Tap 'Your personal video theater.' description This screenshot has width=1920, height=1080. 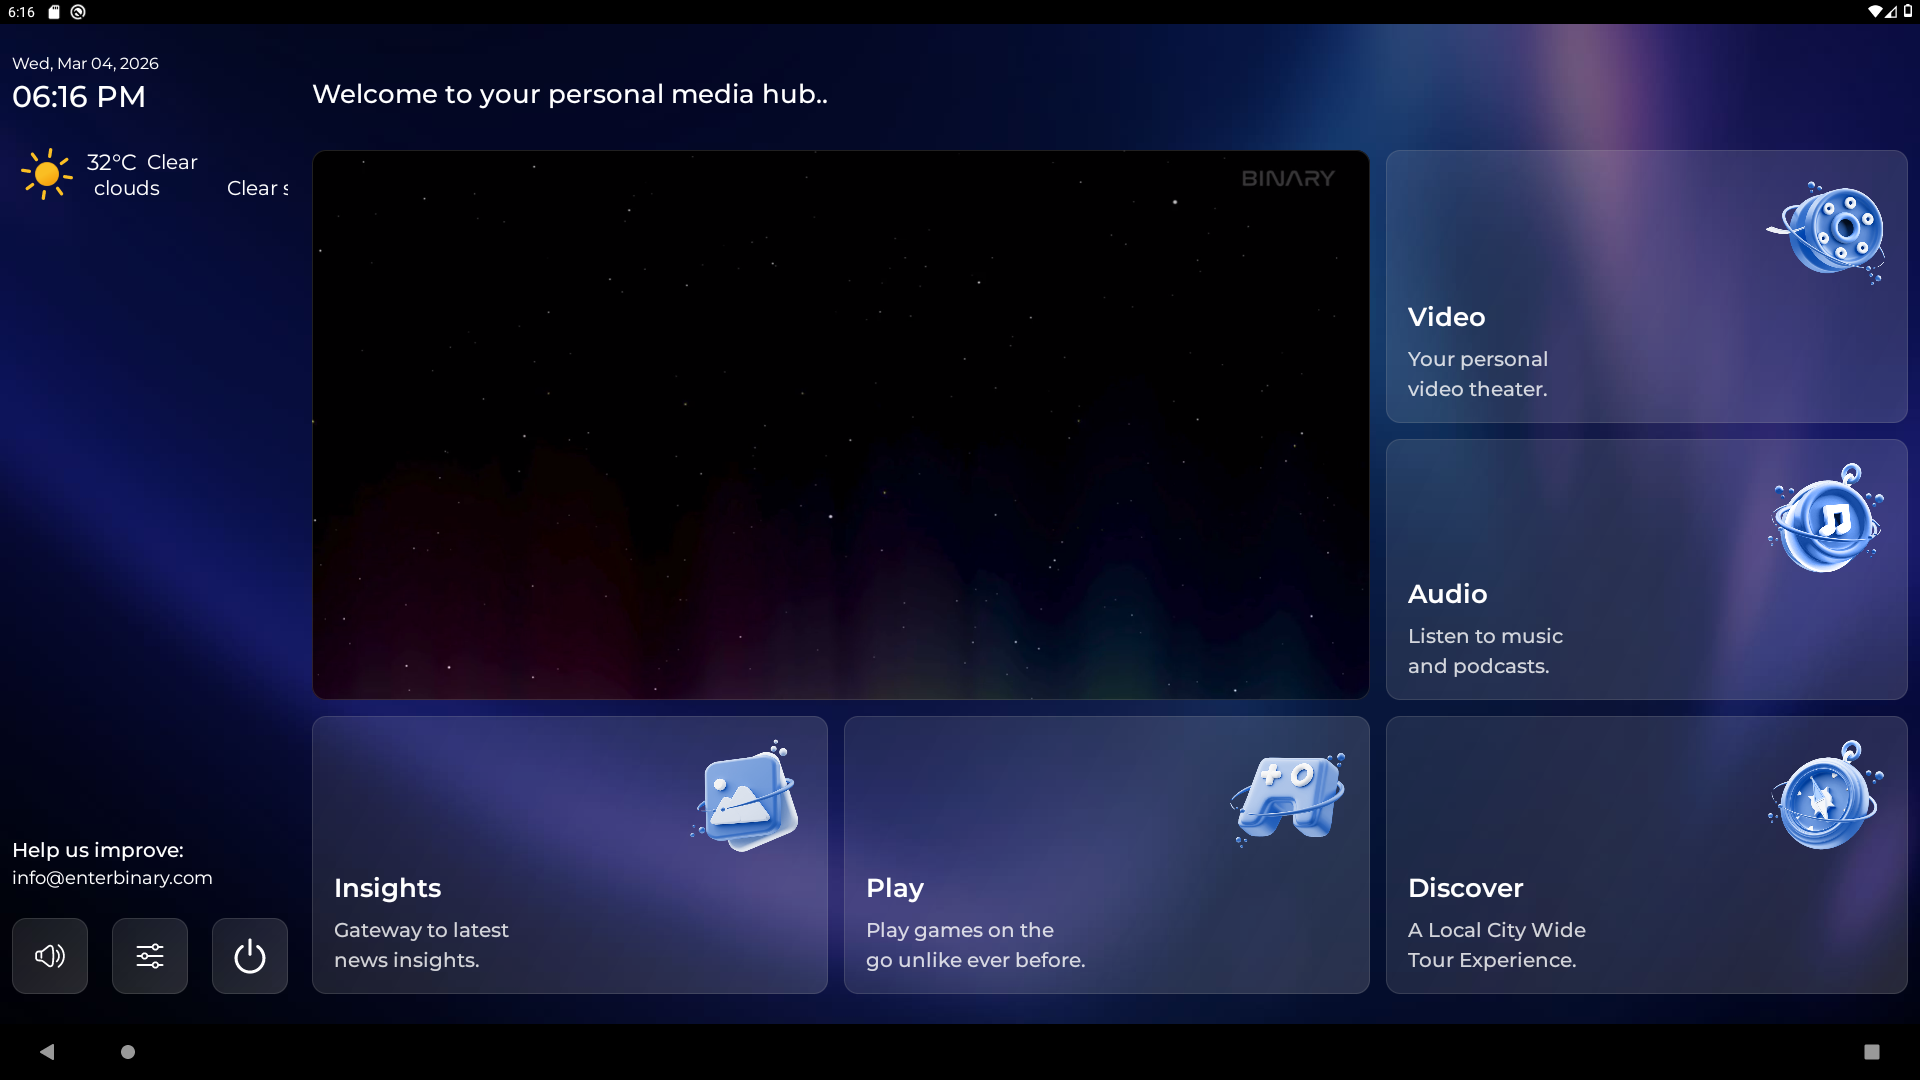(1478, 374)
